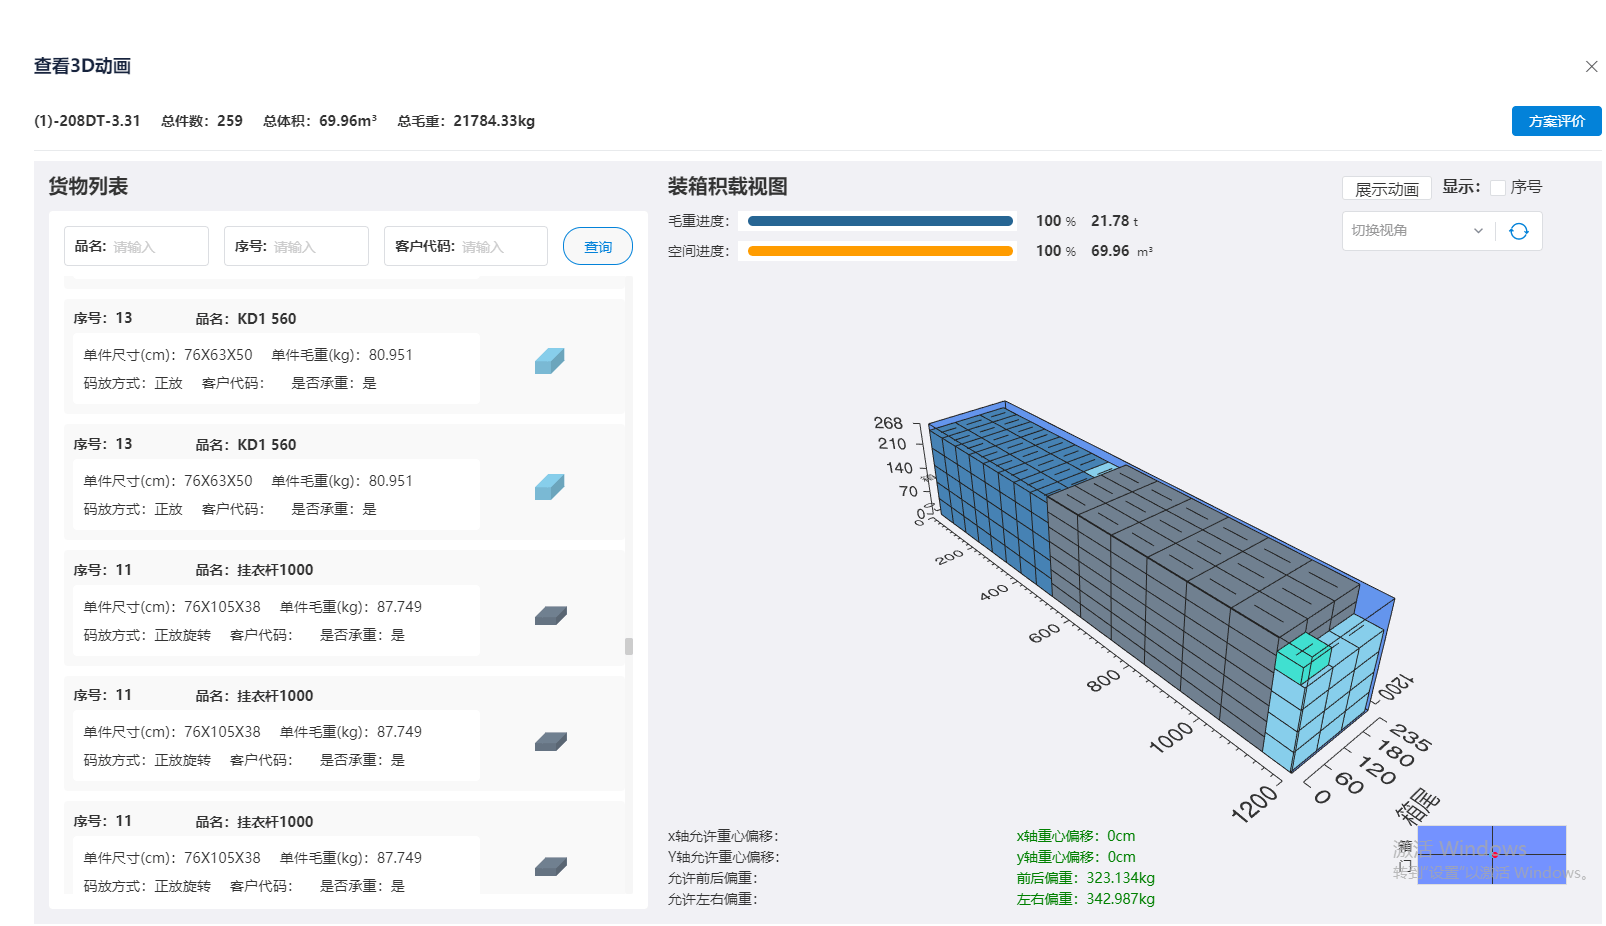Open the 切换视角 view dropdown
This screenshot has width=1606, height=926.
pyautogui.click(x=1418, y=231)
